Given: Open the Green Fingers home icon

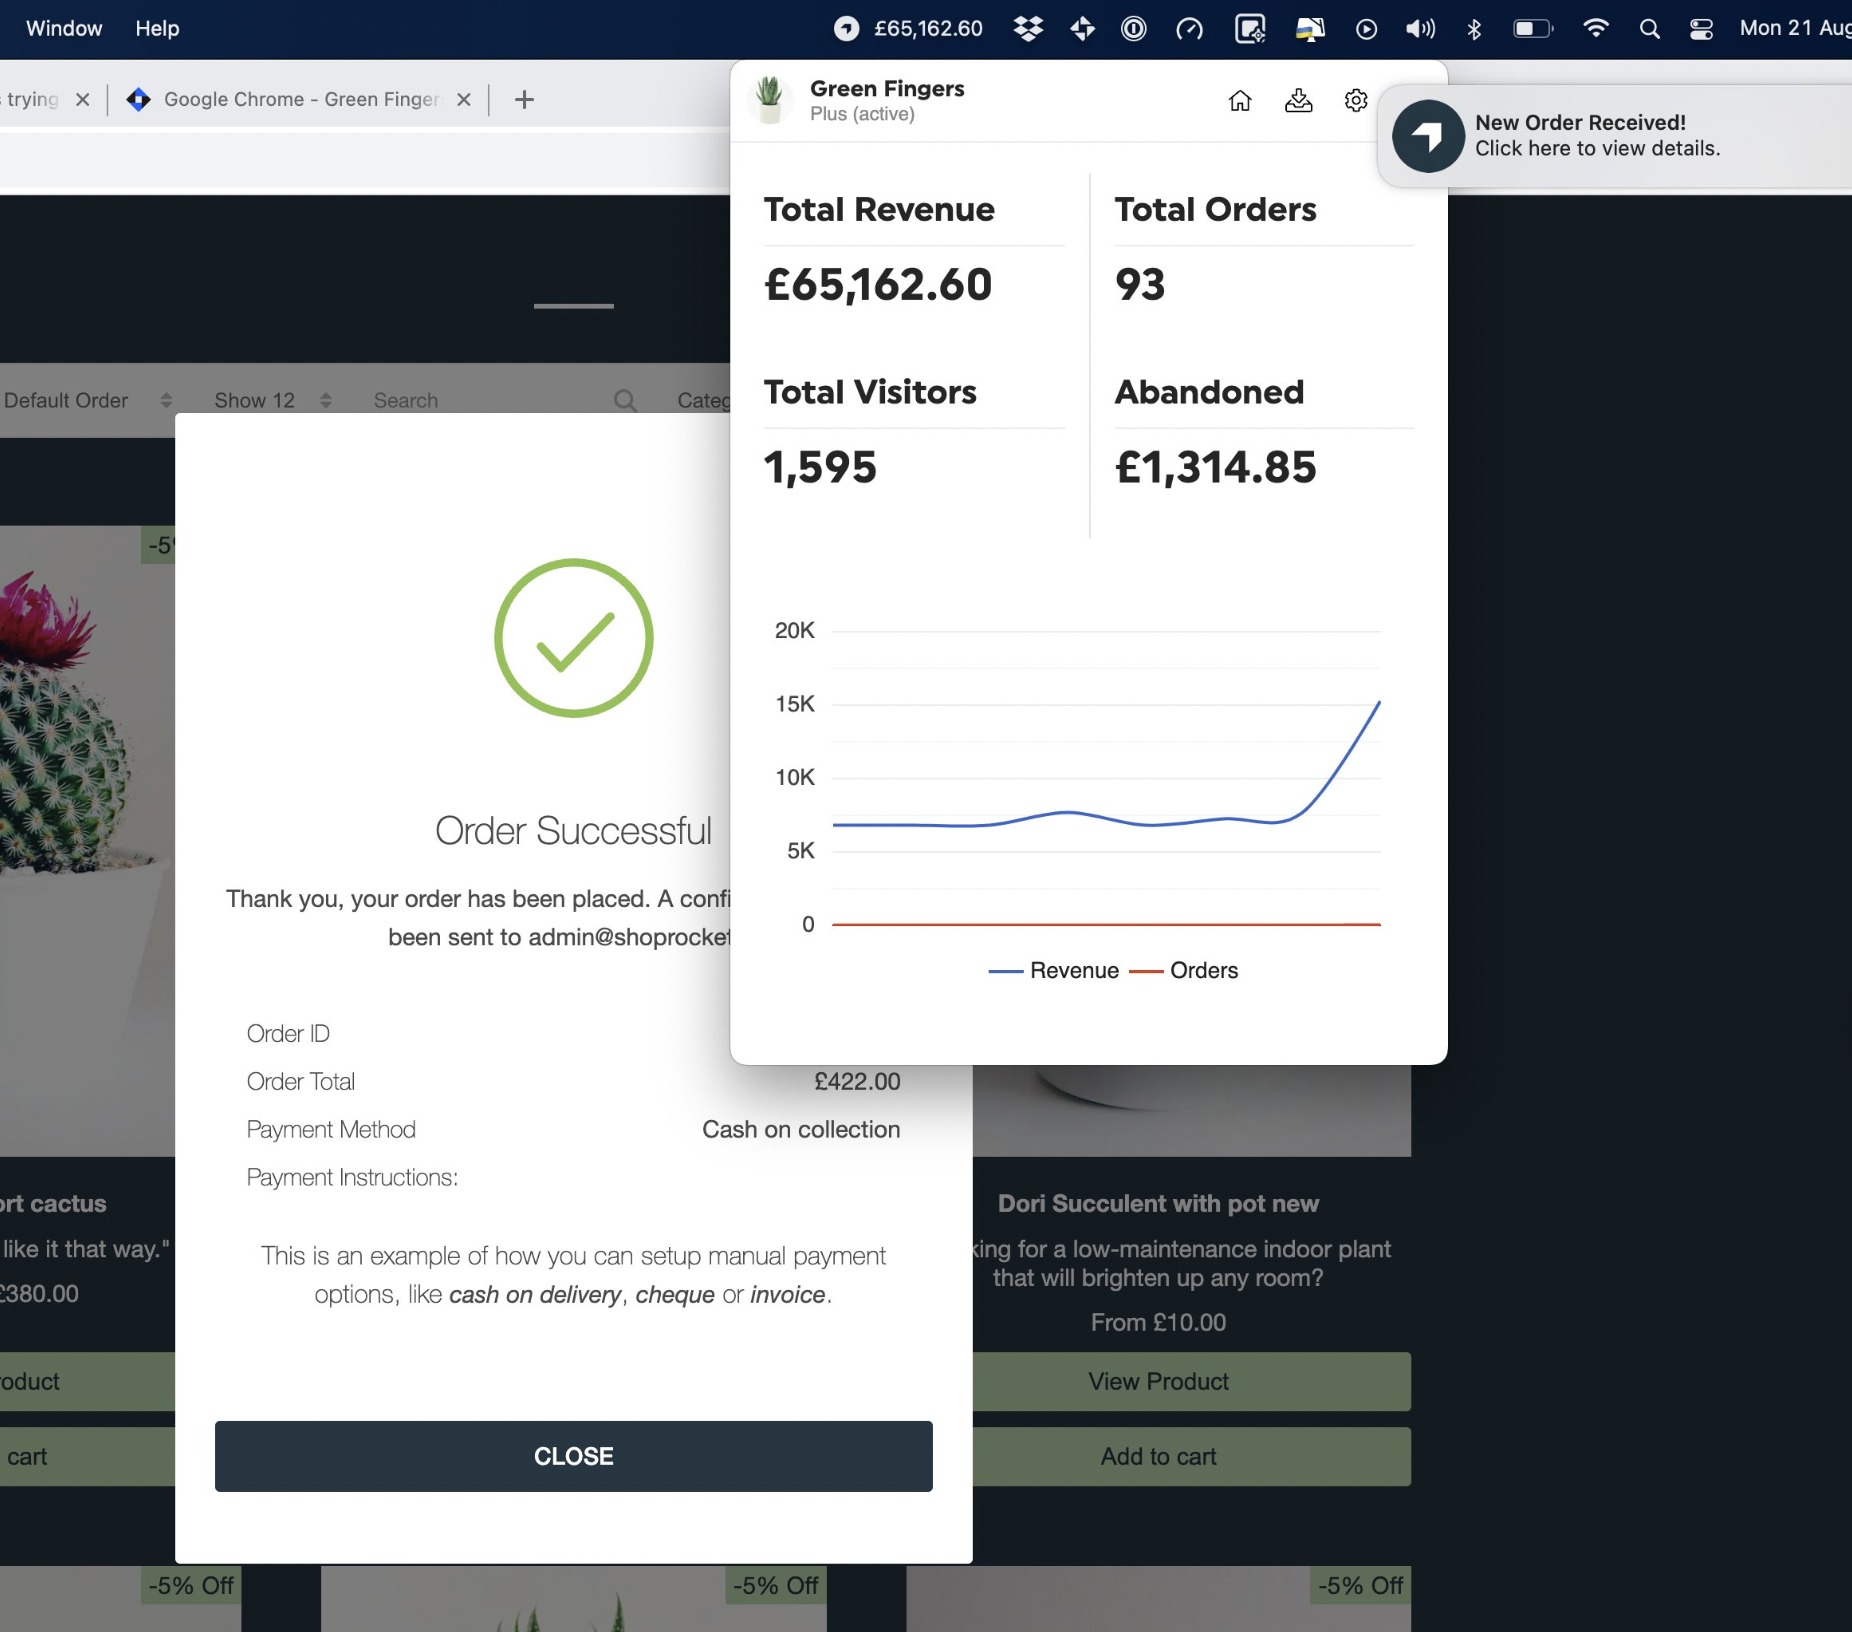Looking at the screenshot, I should click(x=1240, y=101).
